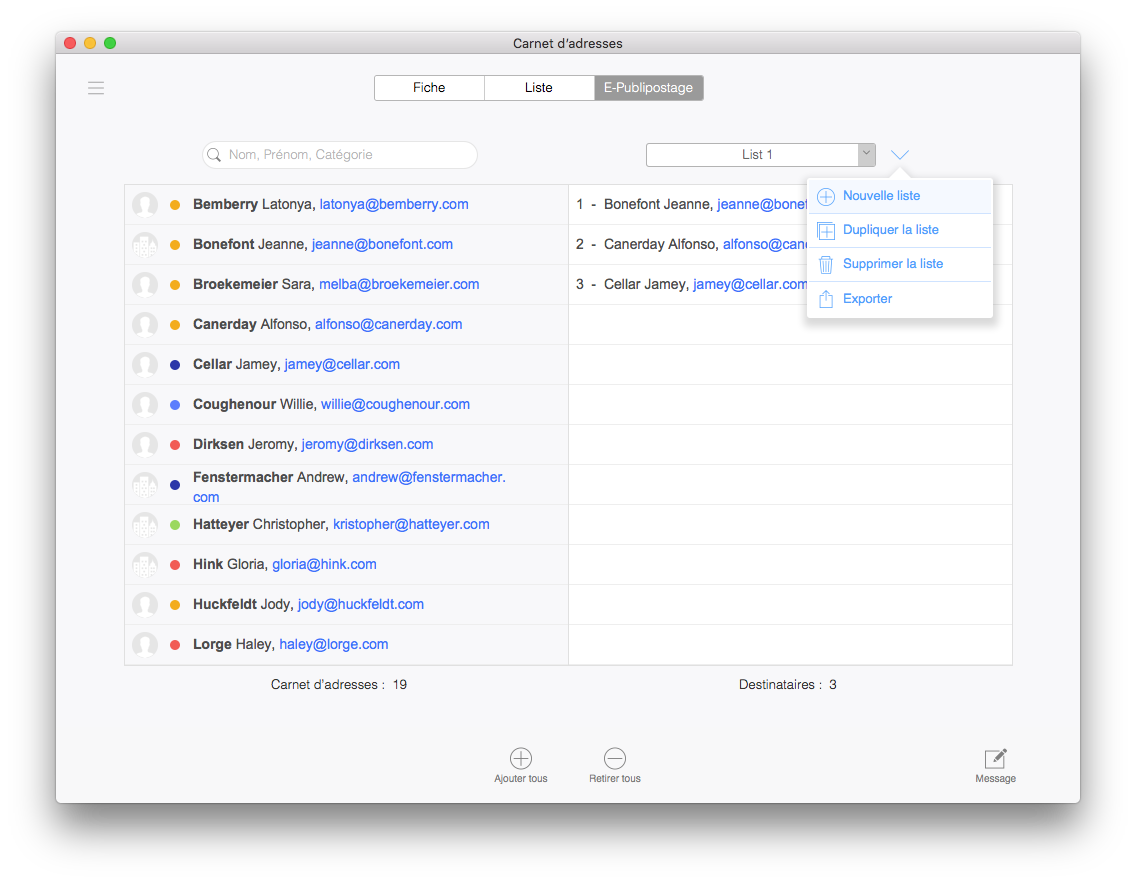
Task: Click the Nouvelle liste plus icon
Action: click(826, 196)
